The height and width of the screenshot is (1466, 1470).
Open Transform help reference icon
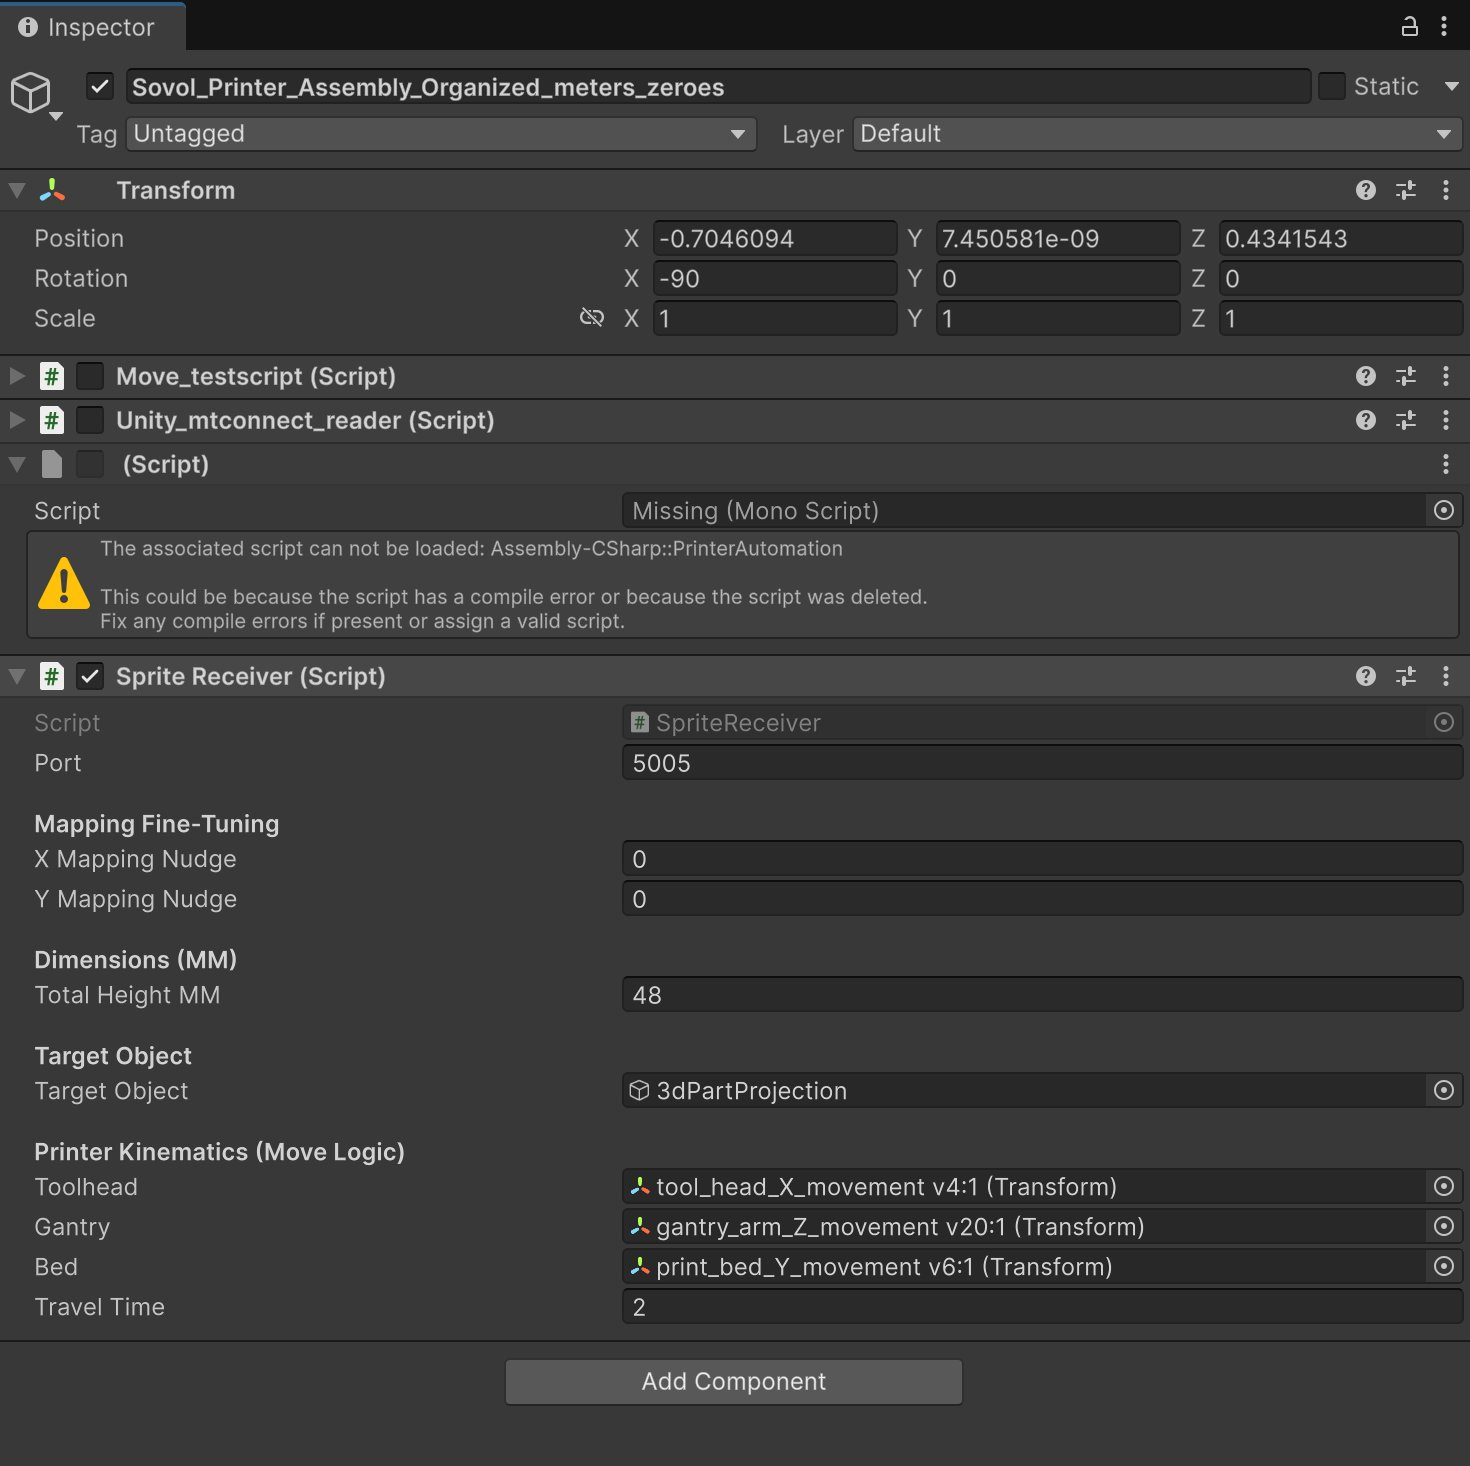coord(1366,190)
